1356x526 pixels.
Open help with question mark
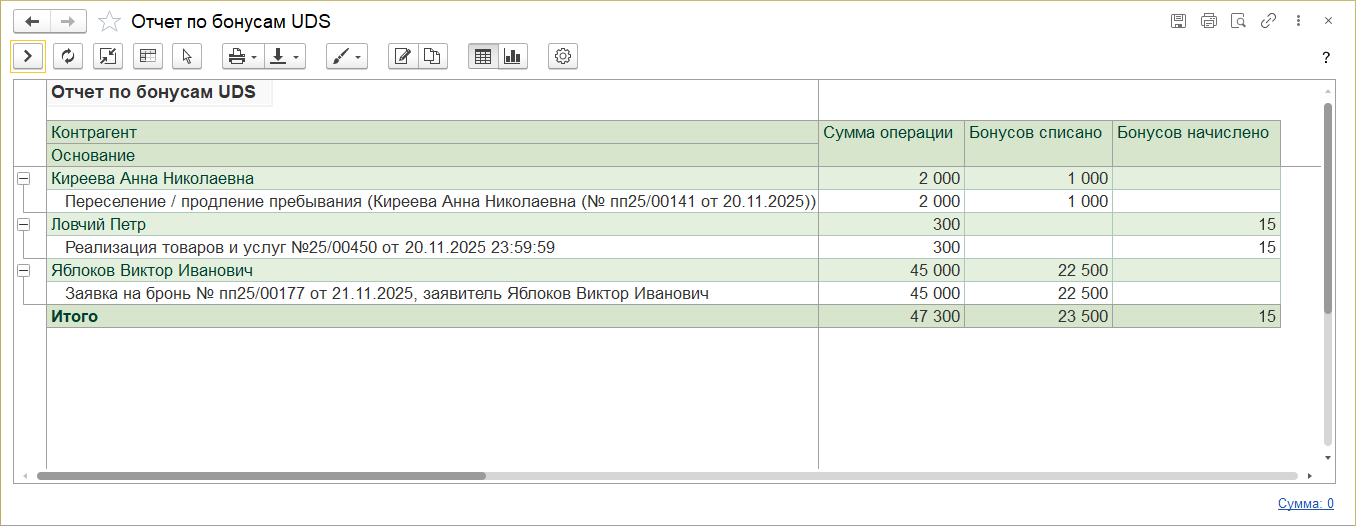pos(1326,58)
